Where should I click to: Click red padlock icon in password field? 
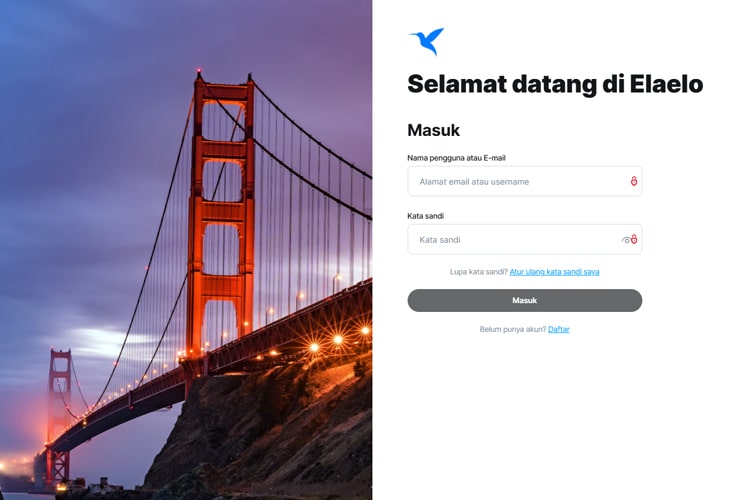point(634,239)
